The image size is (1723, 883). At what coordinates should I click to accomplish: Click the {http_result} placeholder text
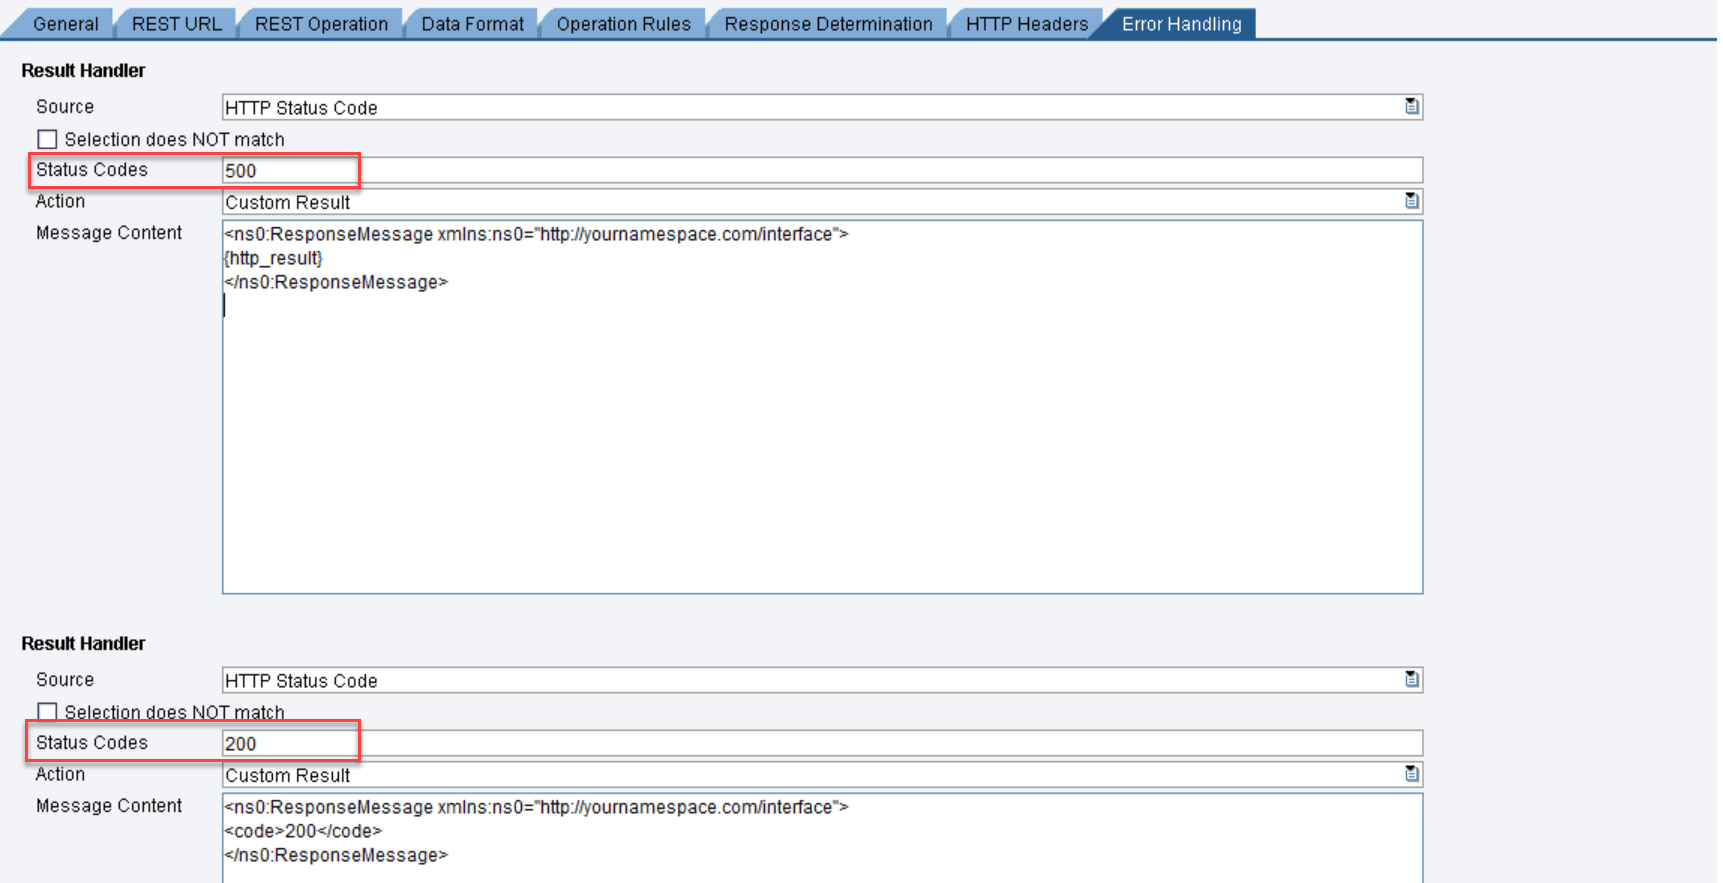[273, 258]
